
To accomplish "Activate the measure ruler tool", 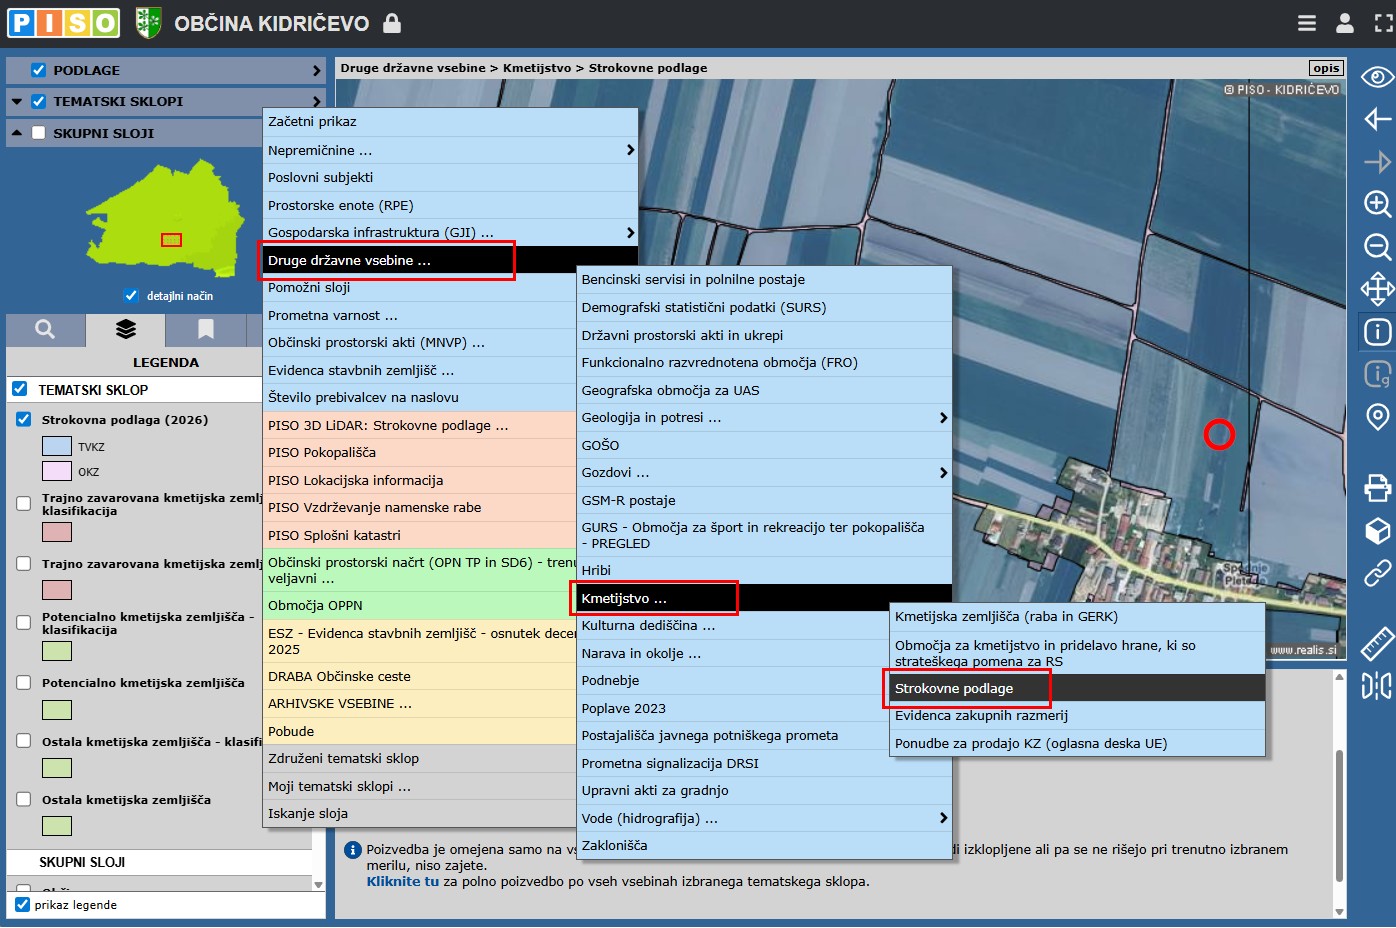I will pos(1377,643).
